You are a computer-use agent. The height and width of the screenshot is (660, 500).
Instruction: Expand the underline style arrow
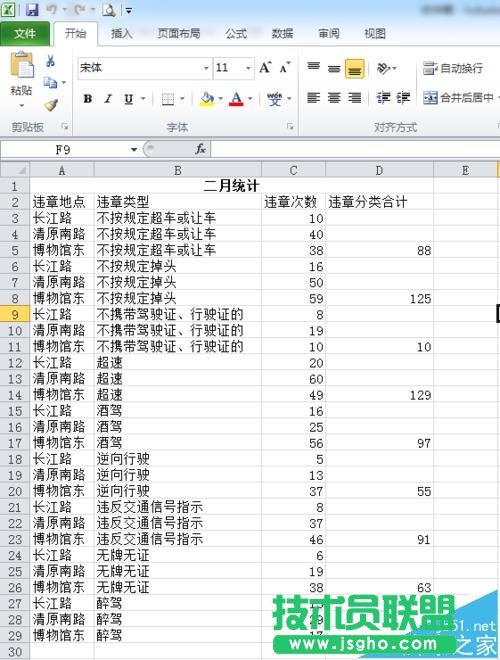[x=143, y=99]
